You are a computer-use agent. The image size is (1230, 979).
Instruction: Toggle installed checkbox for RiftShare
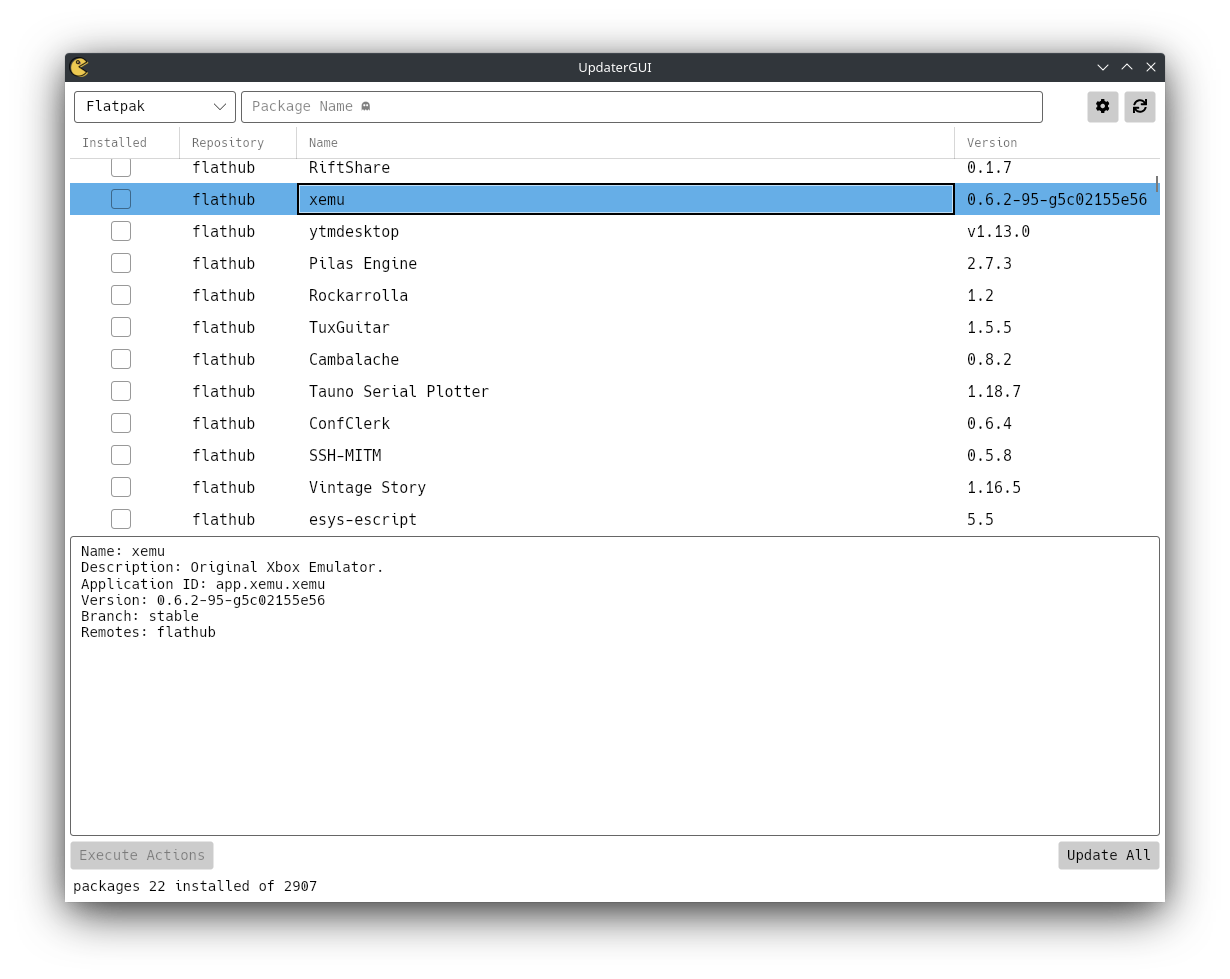121,167
